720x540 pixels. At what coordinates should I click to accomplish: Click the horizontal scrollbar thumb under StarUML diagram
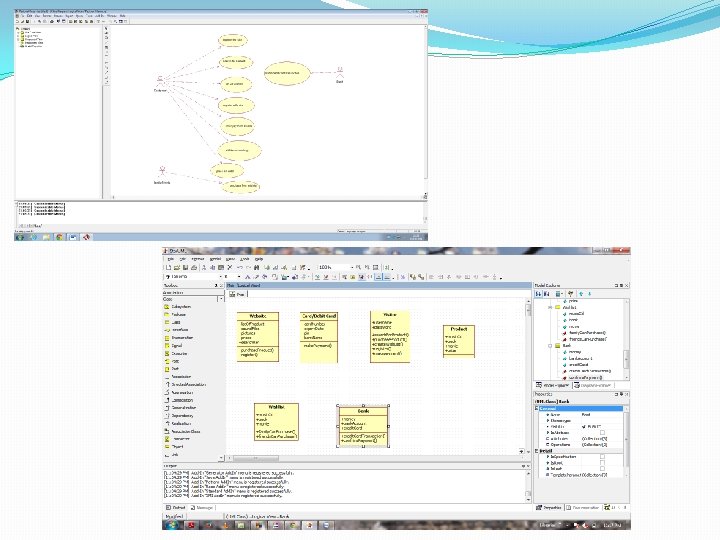(256, 458)
